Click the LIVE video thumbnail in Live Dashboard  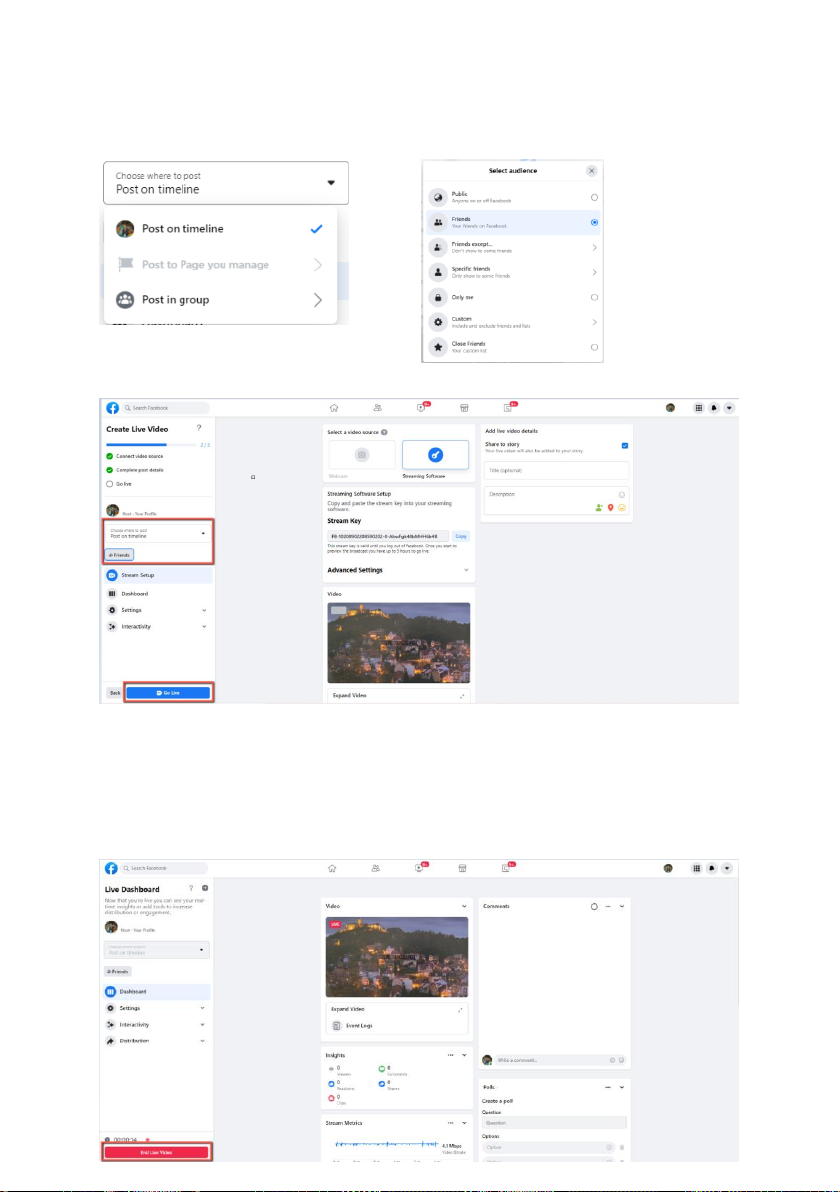point(397,957)
